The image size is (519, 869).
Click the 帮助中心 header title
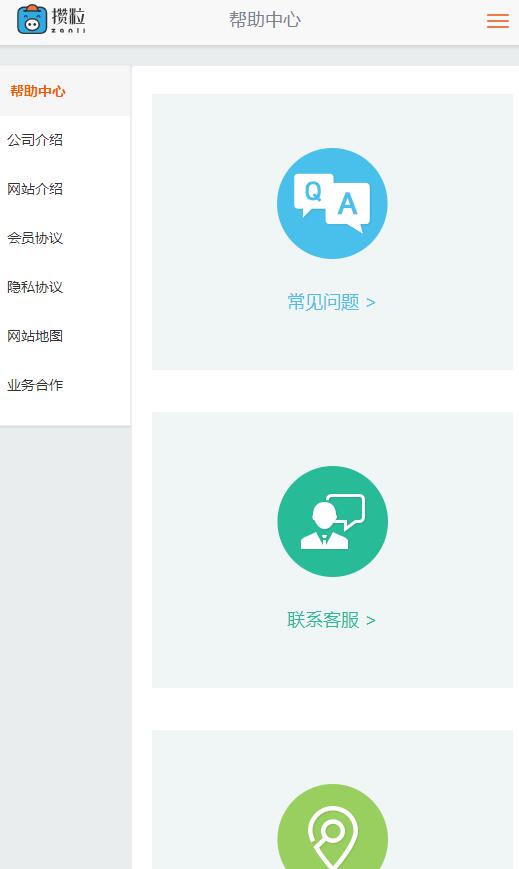(x=265, y=20)
